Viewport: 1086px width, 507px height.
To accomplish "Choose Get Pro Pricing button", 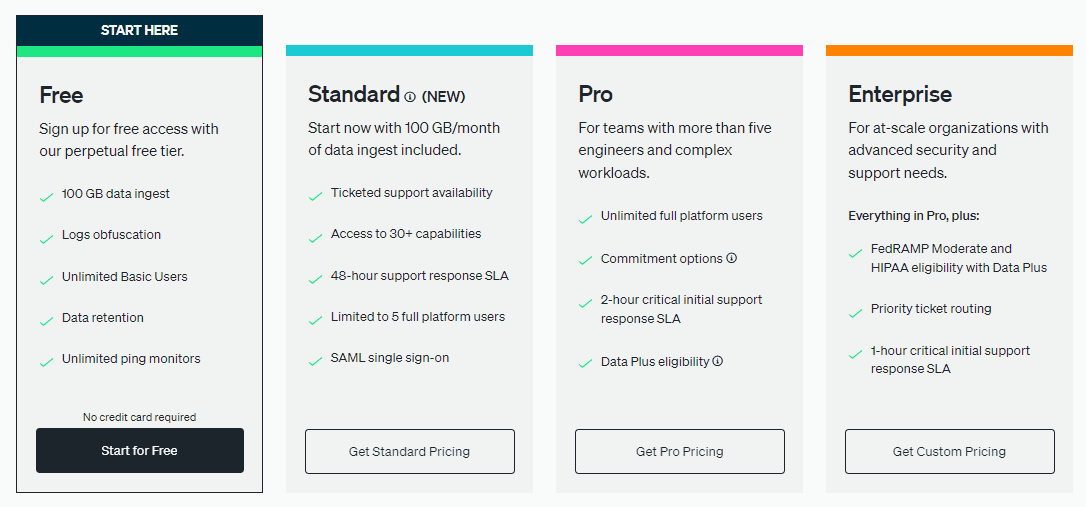I will tap(679, 452).
